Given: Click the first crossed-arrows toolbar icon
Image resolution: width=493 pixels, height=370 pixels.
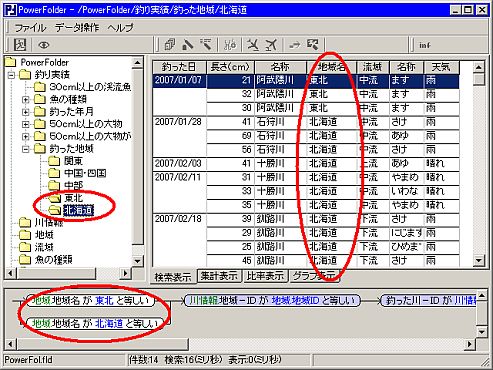Looking at the screenshot, I should tap(253, 44).
